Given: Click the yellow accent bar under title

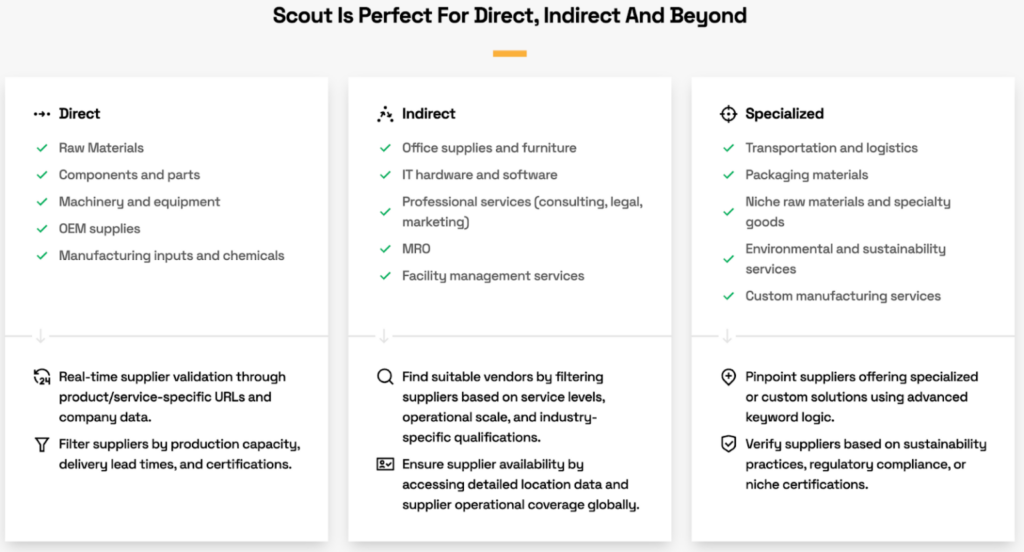Looking at the screenshot, I should click(x=510, y=53).
